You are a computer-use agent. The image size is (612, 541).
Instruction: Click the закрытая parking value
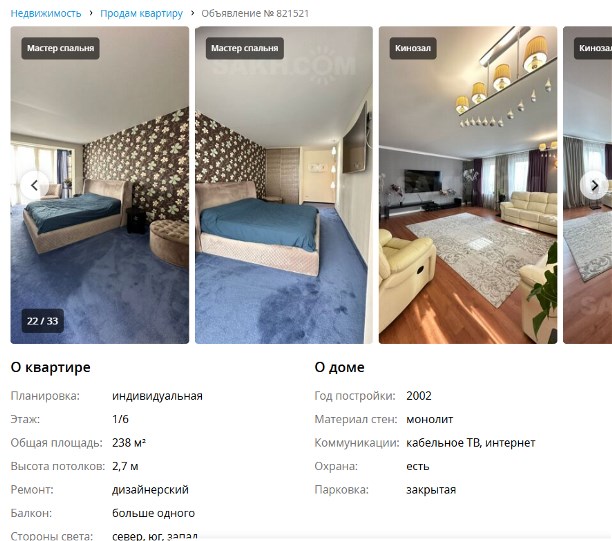pyautogui.click(x=431, y=489)
